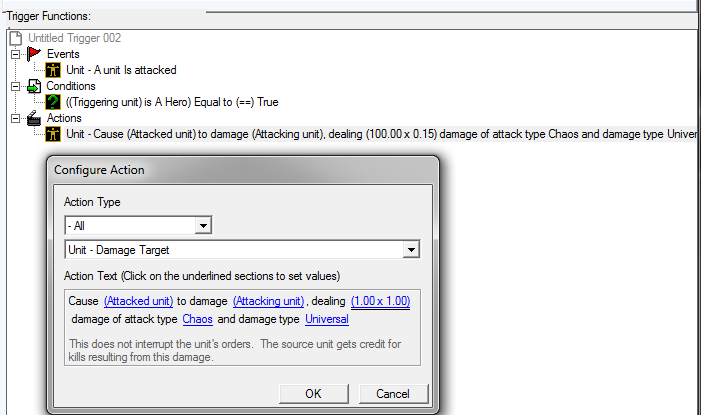Viewport: 701px width, 415px height.
Task: Cancel the Configure Action dialog
Action: coord(393,394)
